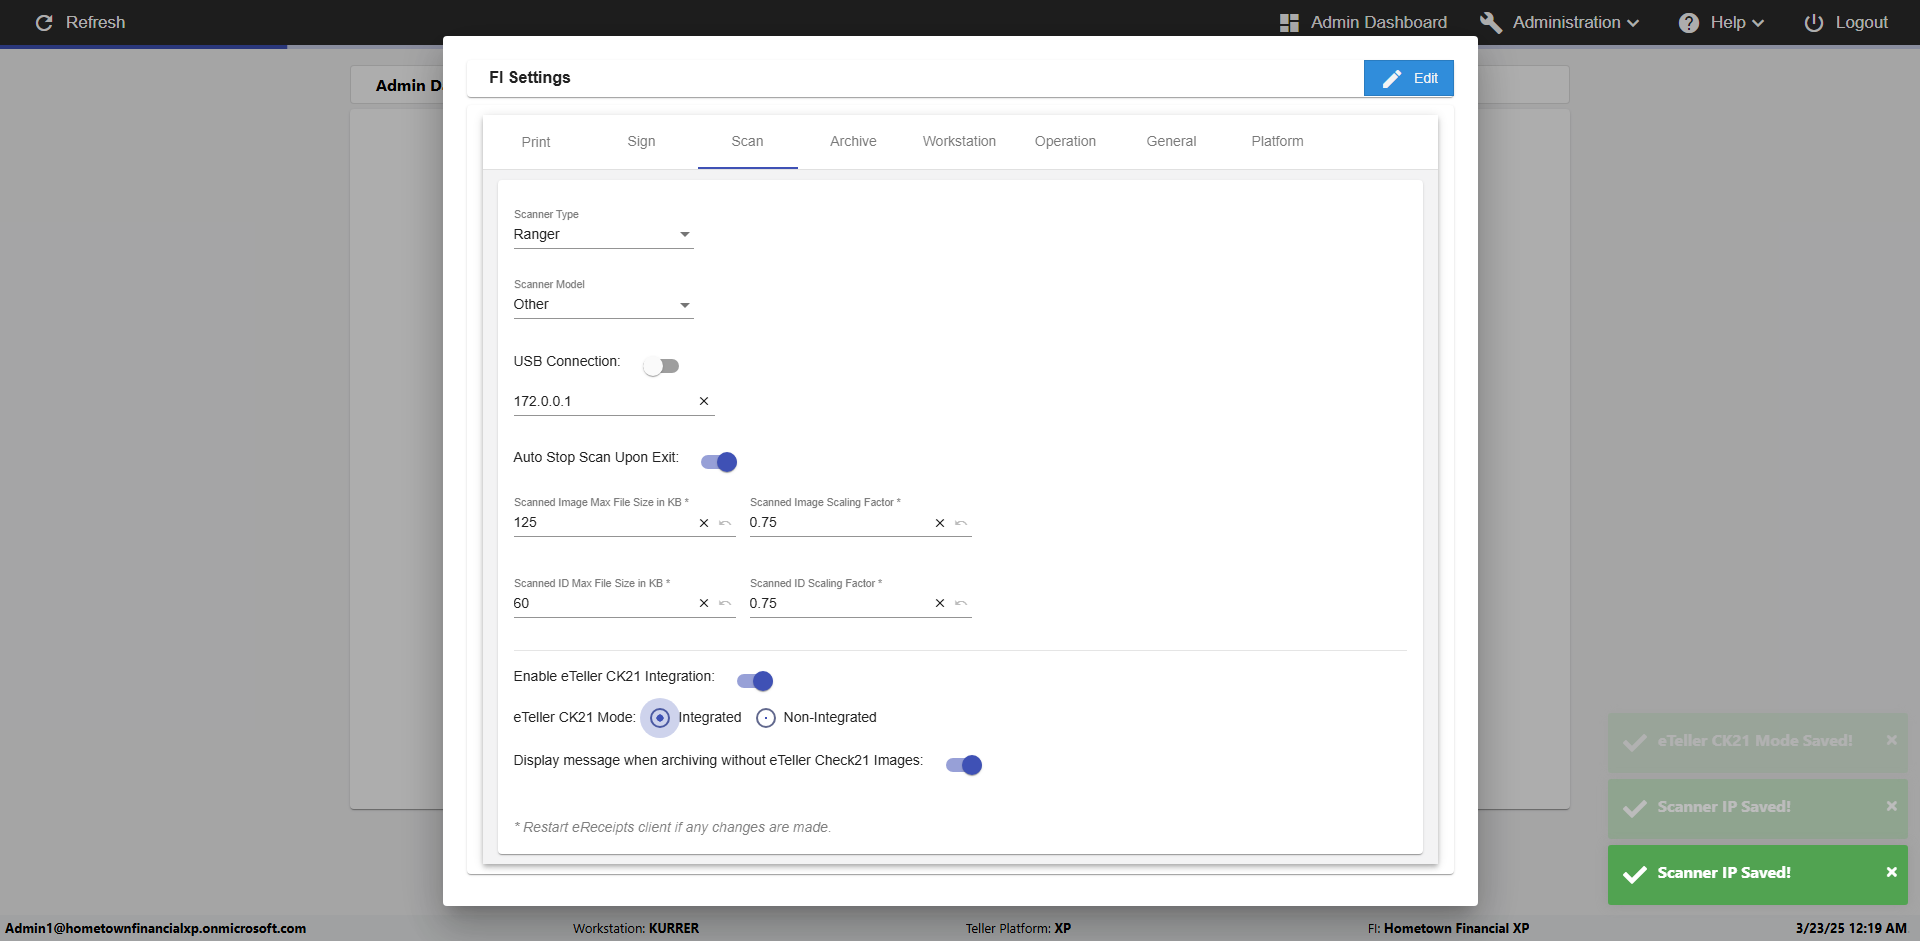Dismiss the Scanner IP Saved notification

tap(1891, 872)
